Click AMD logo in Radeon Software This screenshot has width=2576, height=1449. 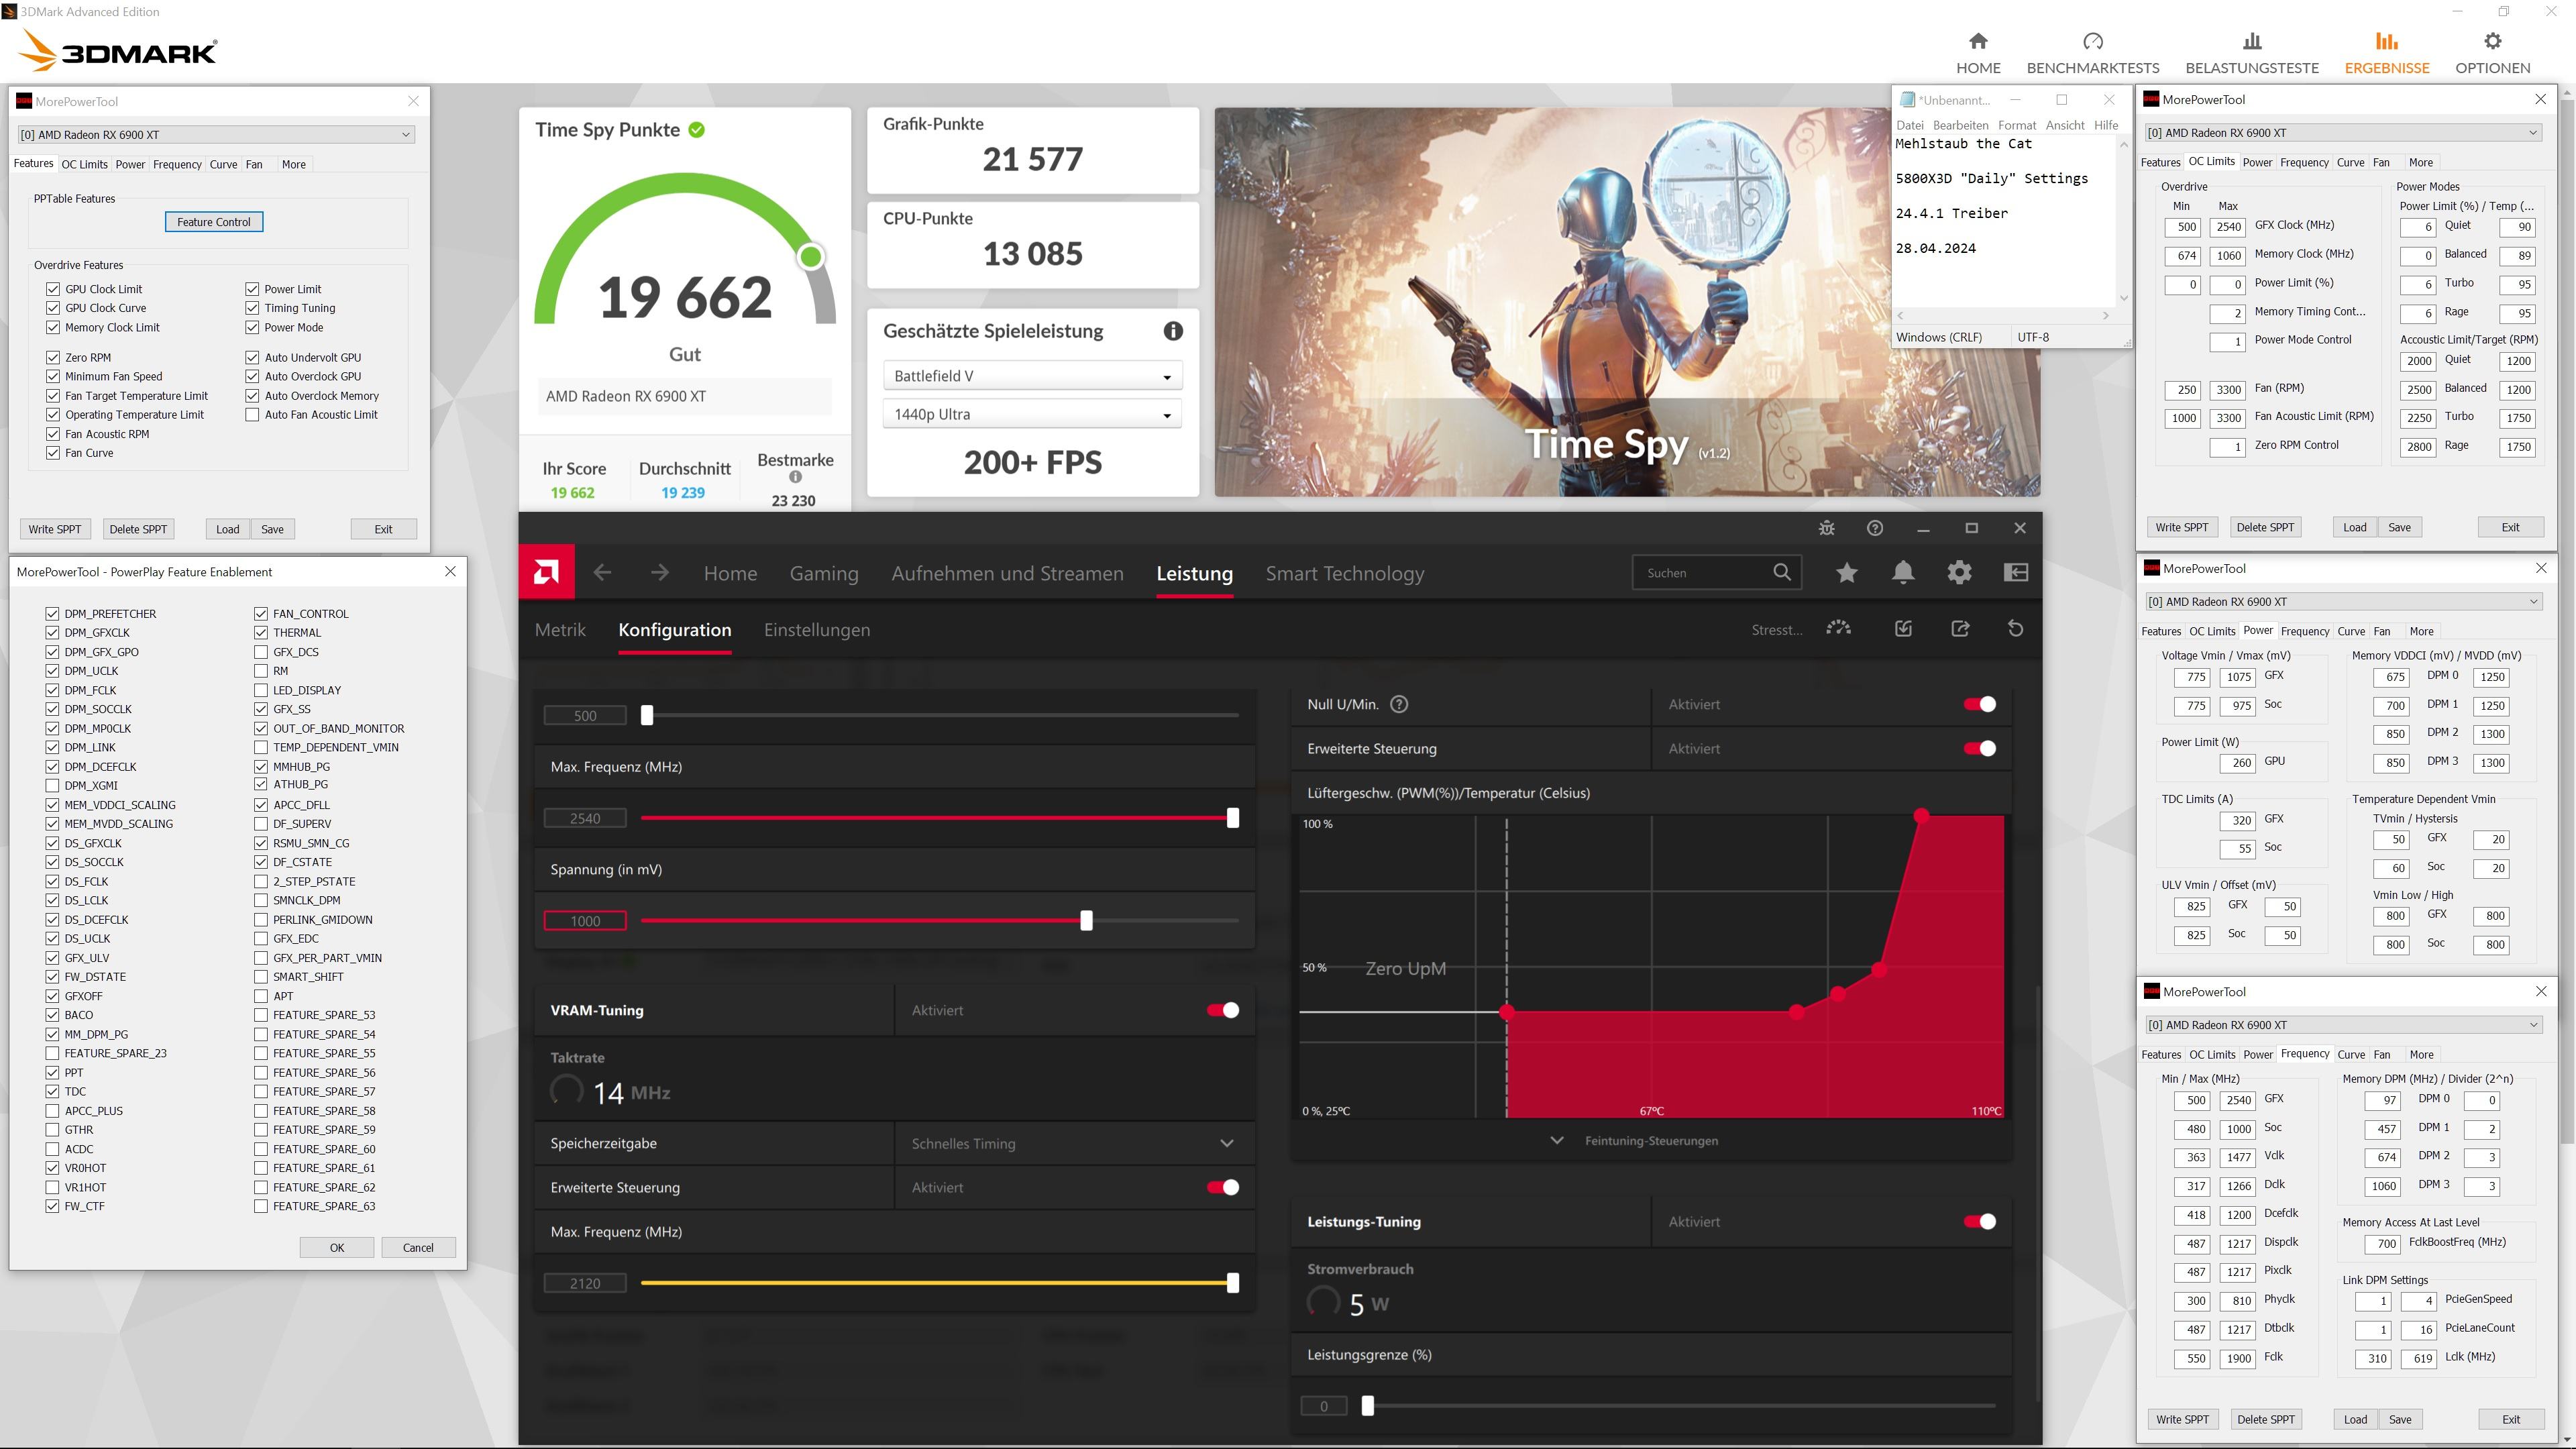click(x=546, y=572)
